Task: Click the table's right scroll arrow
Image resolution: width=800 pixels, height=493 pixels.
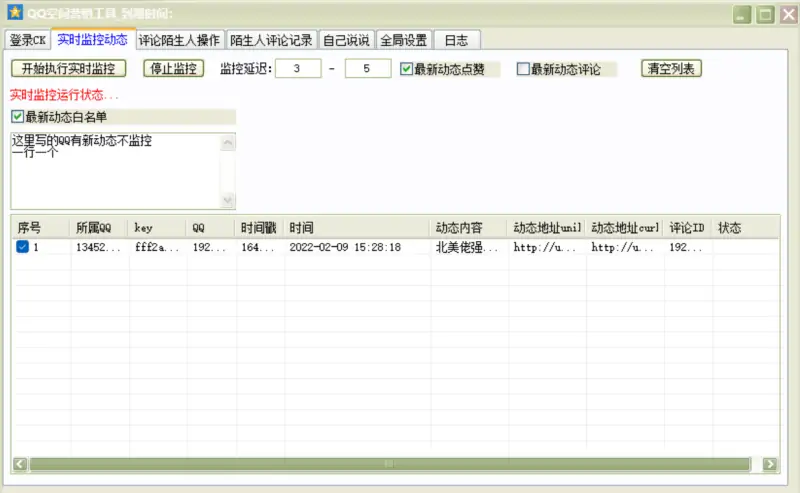Action: click(x=769, y=464)
